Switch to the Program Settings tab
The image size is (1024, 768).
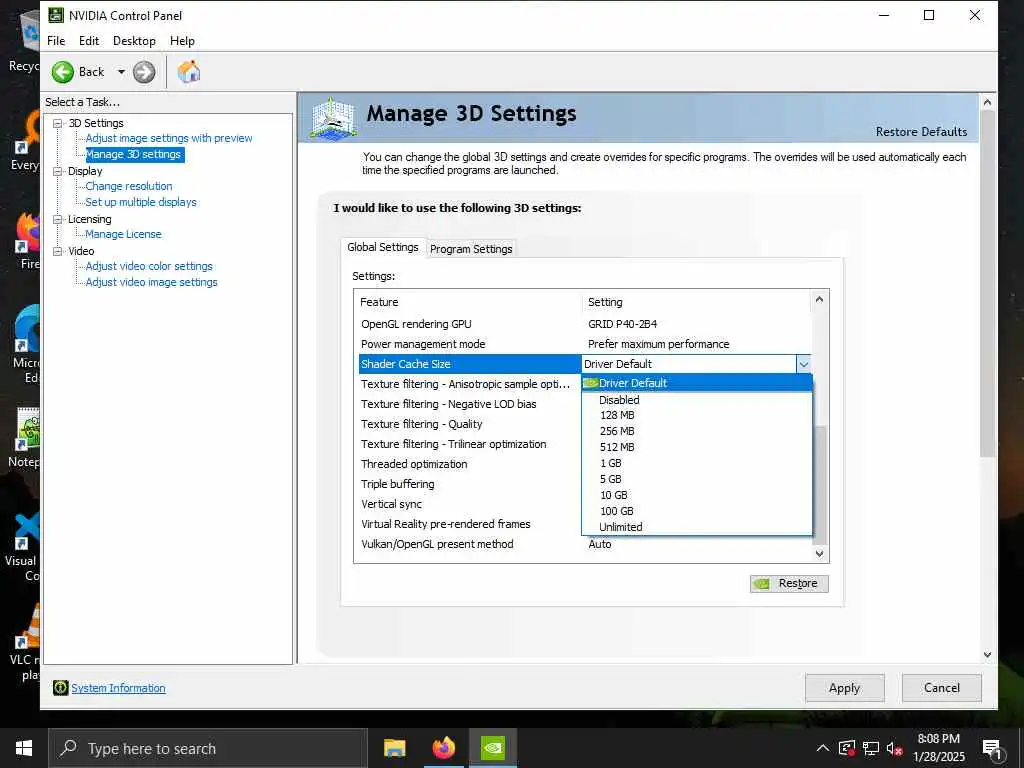click(x=471, y=249)
